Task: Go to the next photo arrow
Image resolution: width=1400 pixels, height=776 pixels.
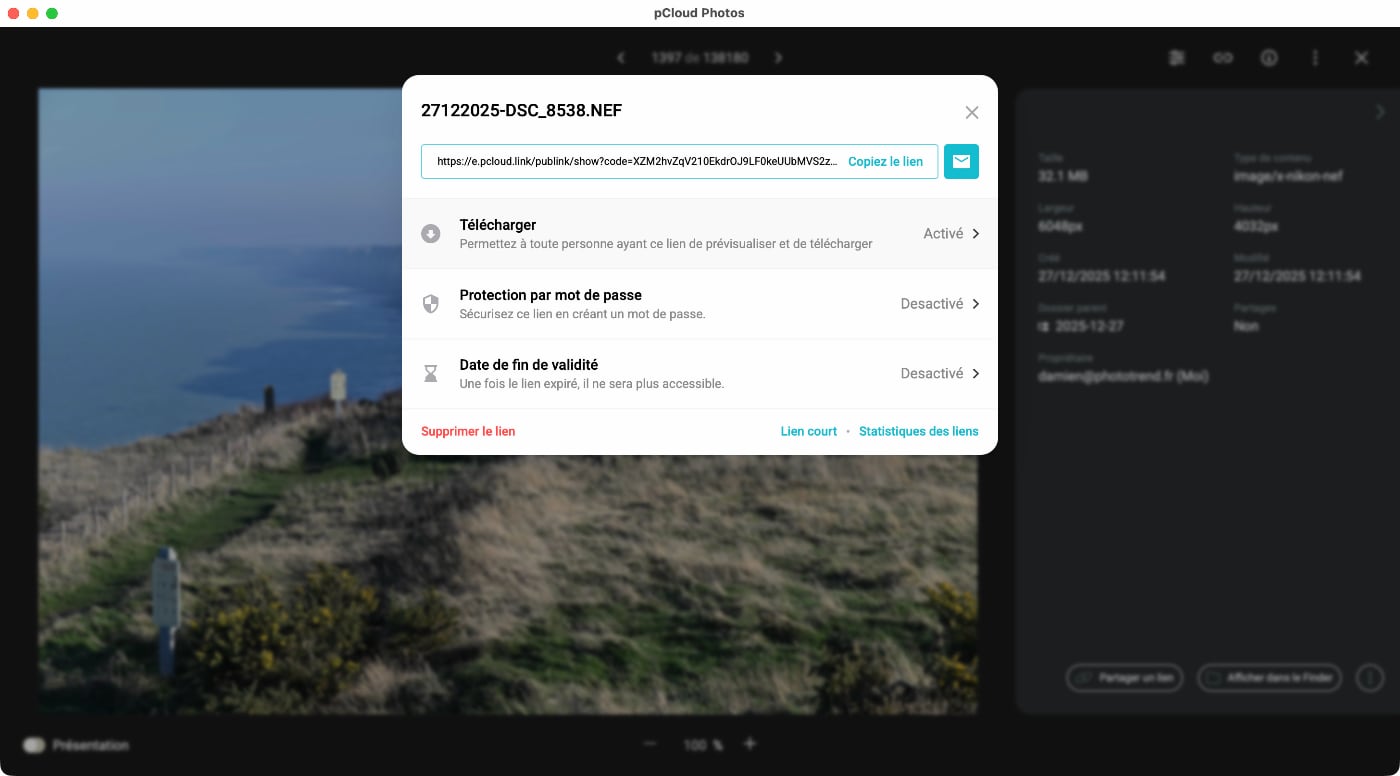Action: [779, 58]
